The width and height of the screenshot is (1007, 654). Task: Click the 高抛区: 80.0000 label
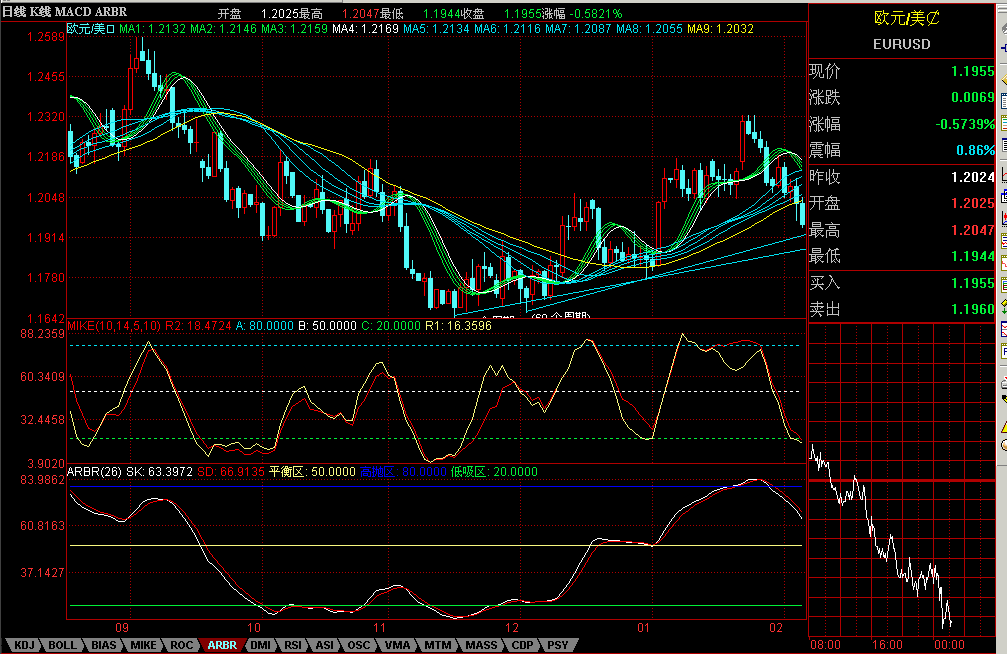(x=403, y=472)
